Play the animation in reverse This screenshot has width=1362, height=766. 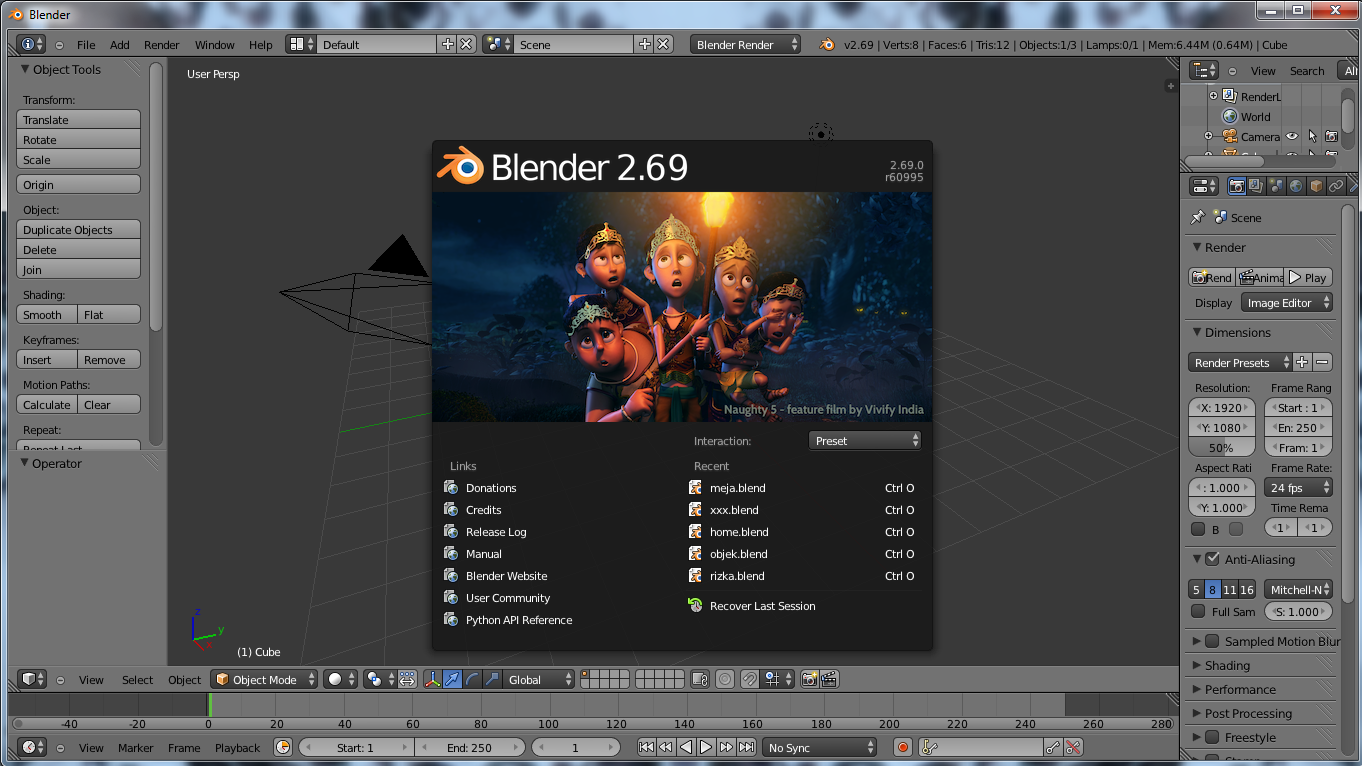pos(686,747)
